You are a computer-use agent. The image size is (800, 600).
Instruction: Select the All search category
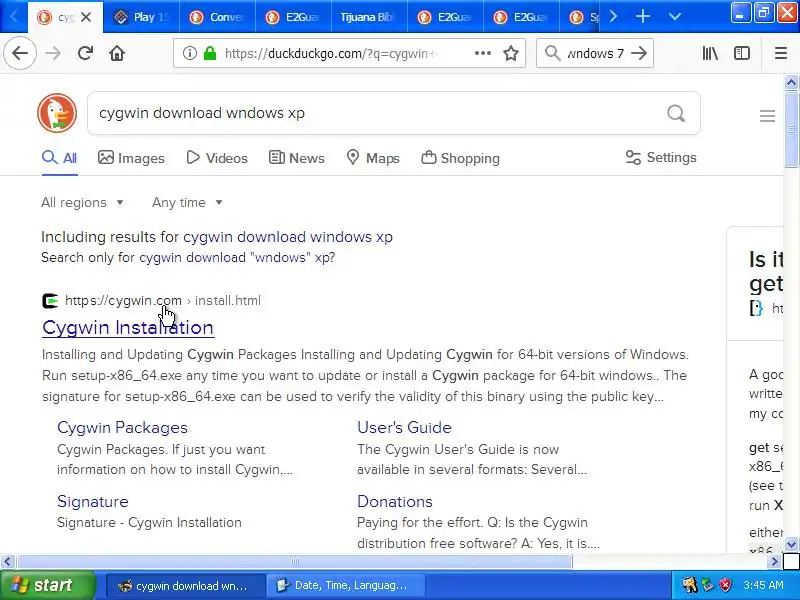coord(59,158)
